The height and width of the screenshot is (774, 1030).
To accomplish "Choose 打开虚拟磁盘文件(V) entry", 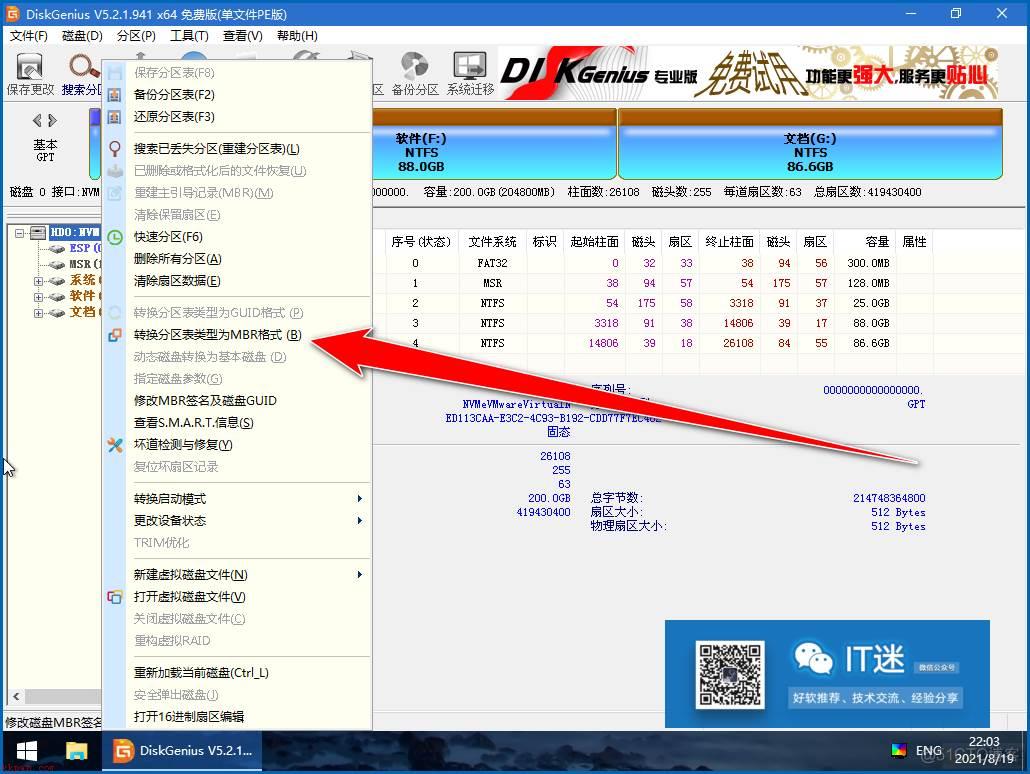I will click(189, 597).
